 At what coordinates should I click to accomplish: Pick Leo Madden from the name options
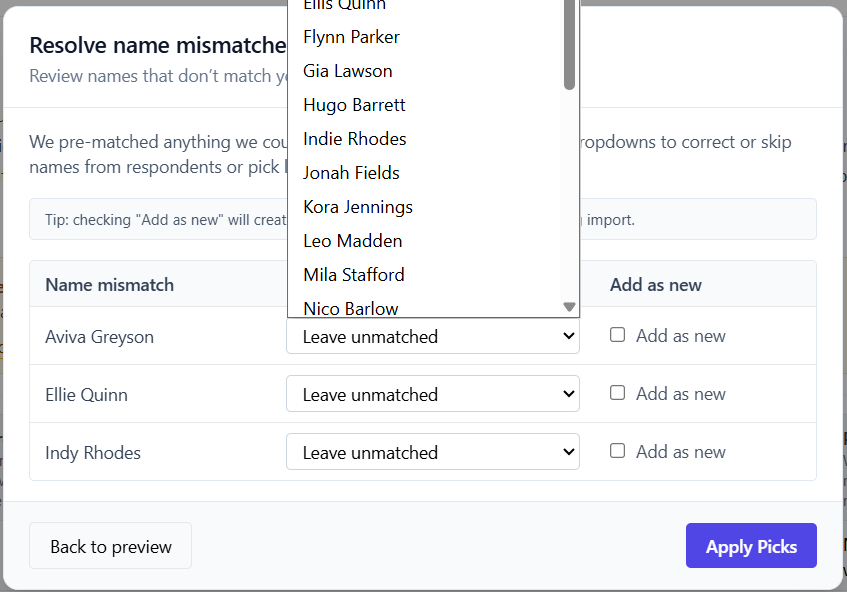[x=352, y=240]
